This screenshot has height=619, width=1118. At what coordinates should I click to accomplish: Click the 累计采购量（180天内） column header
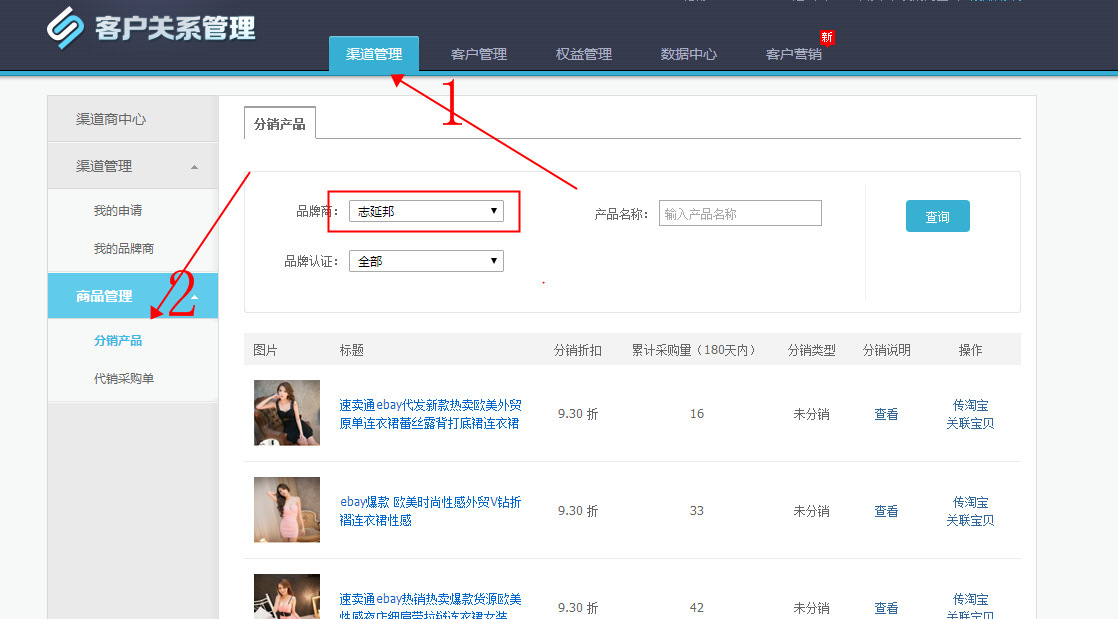coord(693,350)
